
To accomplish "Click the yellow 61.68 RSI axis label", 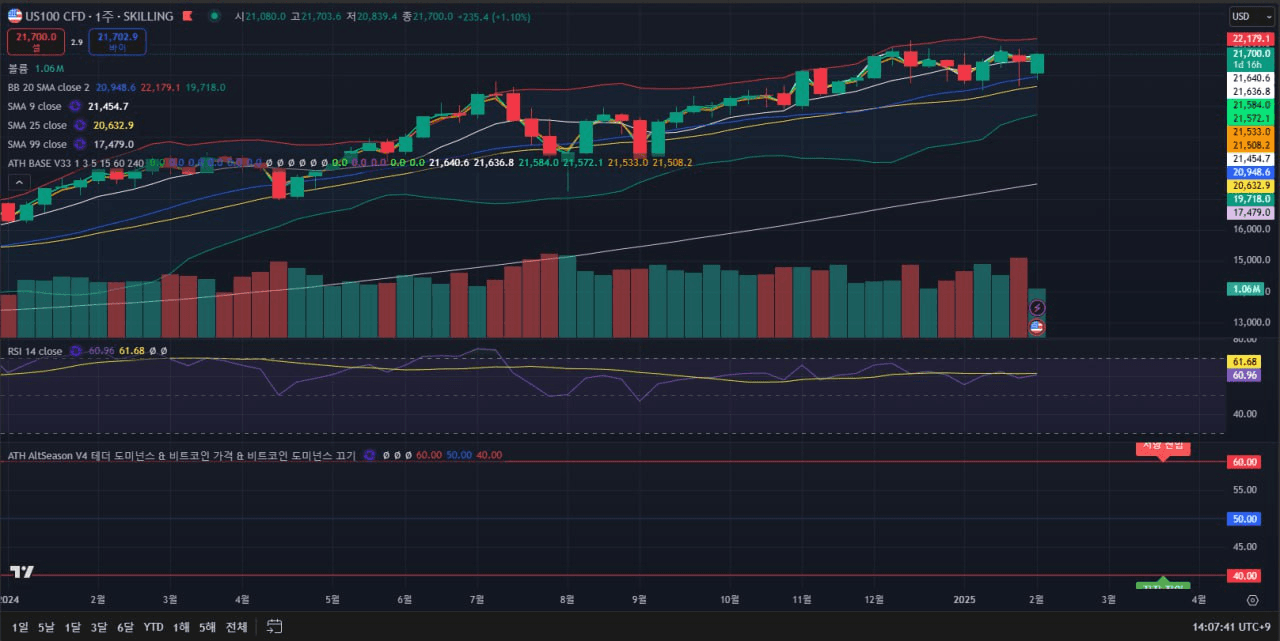I will [1245, 361].
